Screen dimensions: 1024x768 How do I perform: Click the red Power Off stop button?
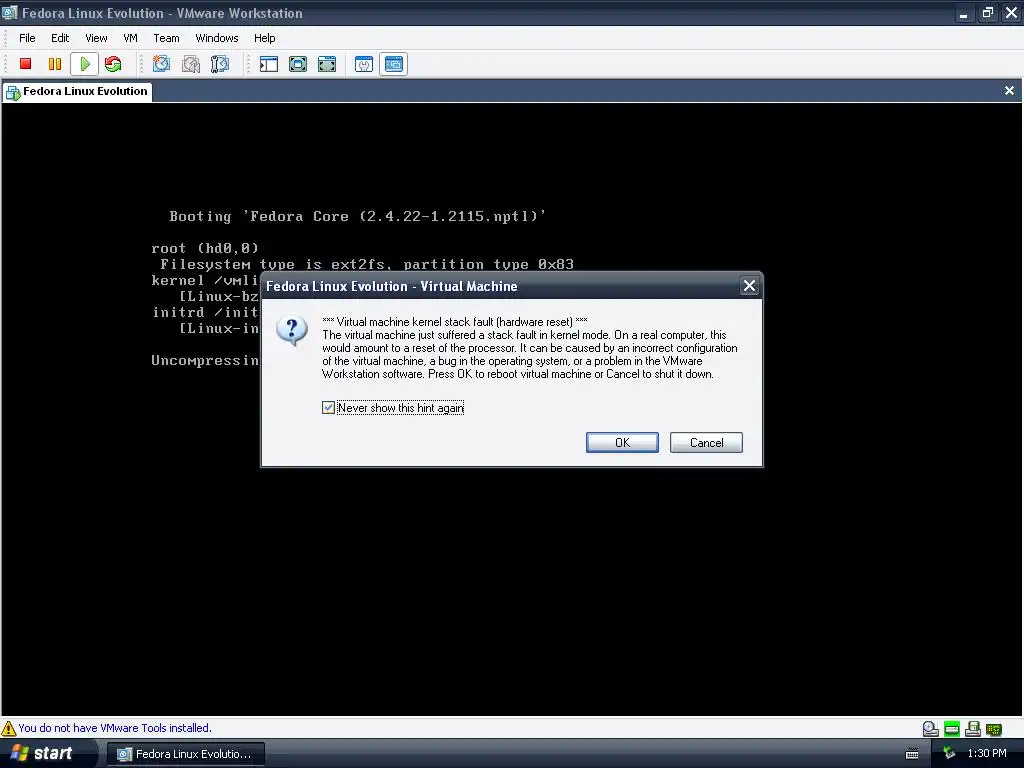(25, 64)
